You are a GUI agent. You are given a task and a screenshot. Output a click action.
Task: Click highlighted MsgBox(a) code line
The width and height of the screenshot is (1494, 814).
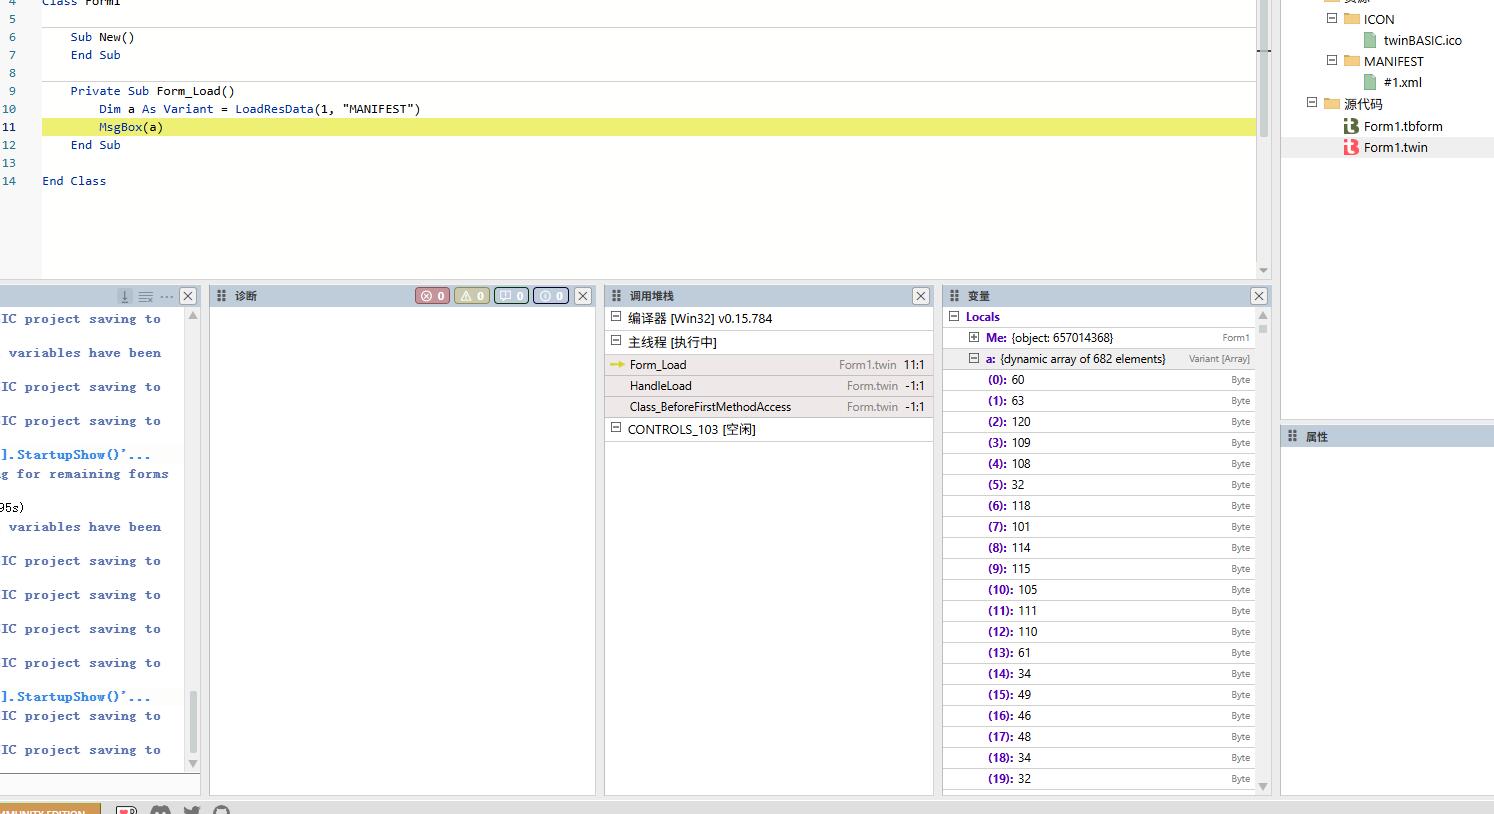(131, 127)
